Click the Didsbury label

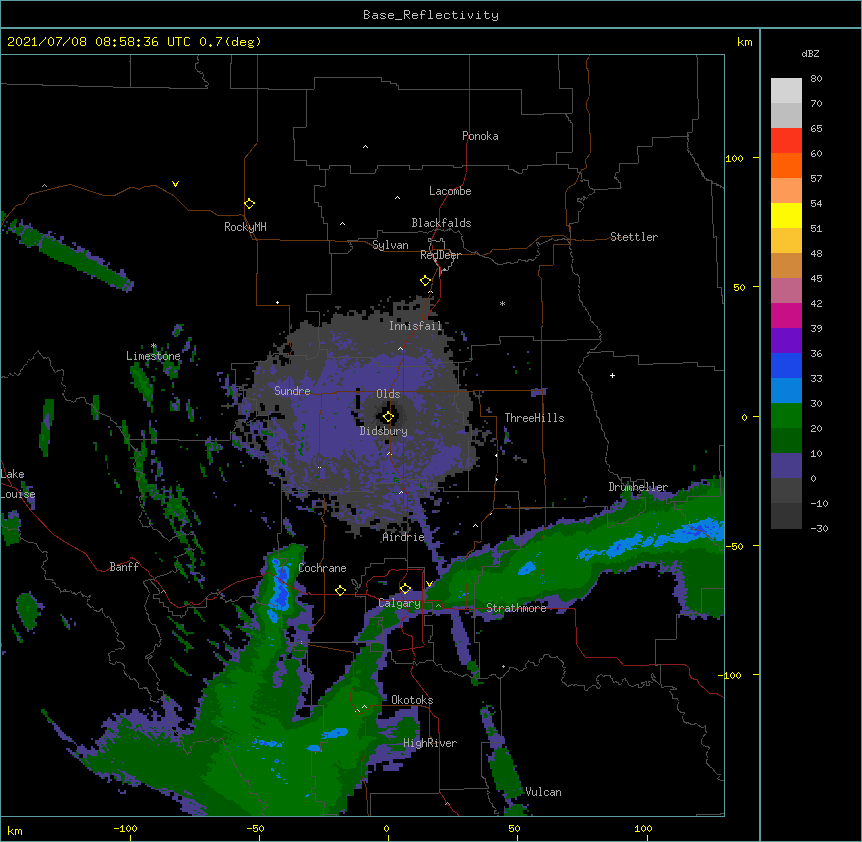point(384,431)
